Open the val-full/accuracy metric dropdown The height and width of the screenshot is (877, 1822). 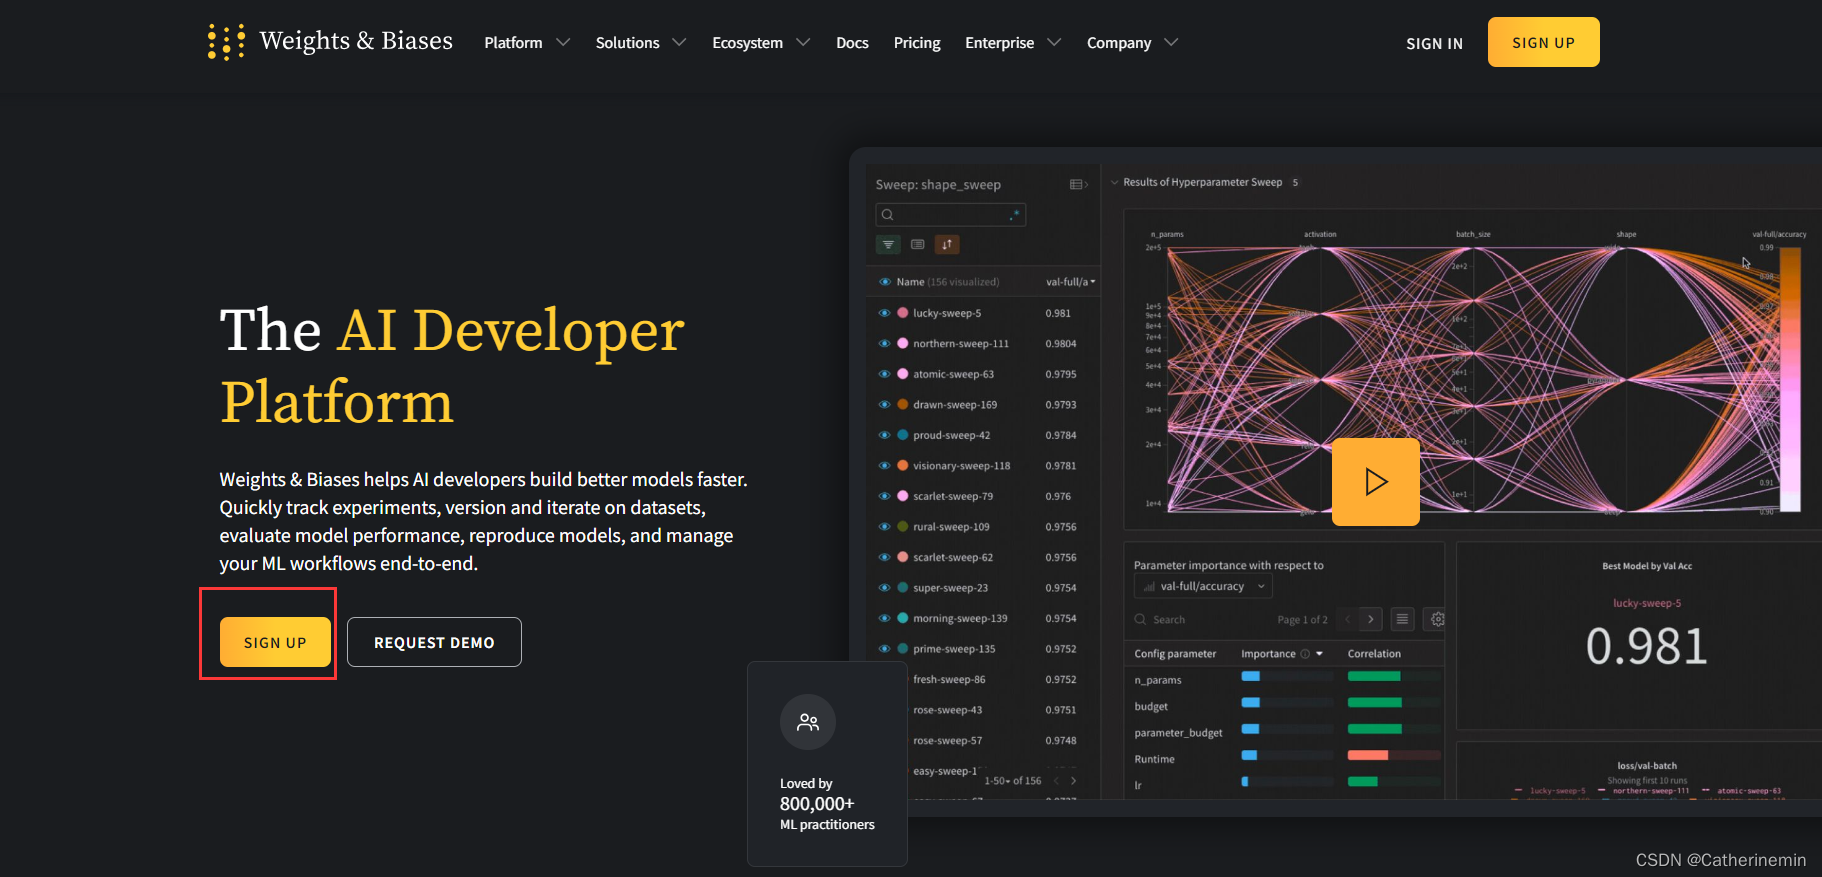(1204, 587)
